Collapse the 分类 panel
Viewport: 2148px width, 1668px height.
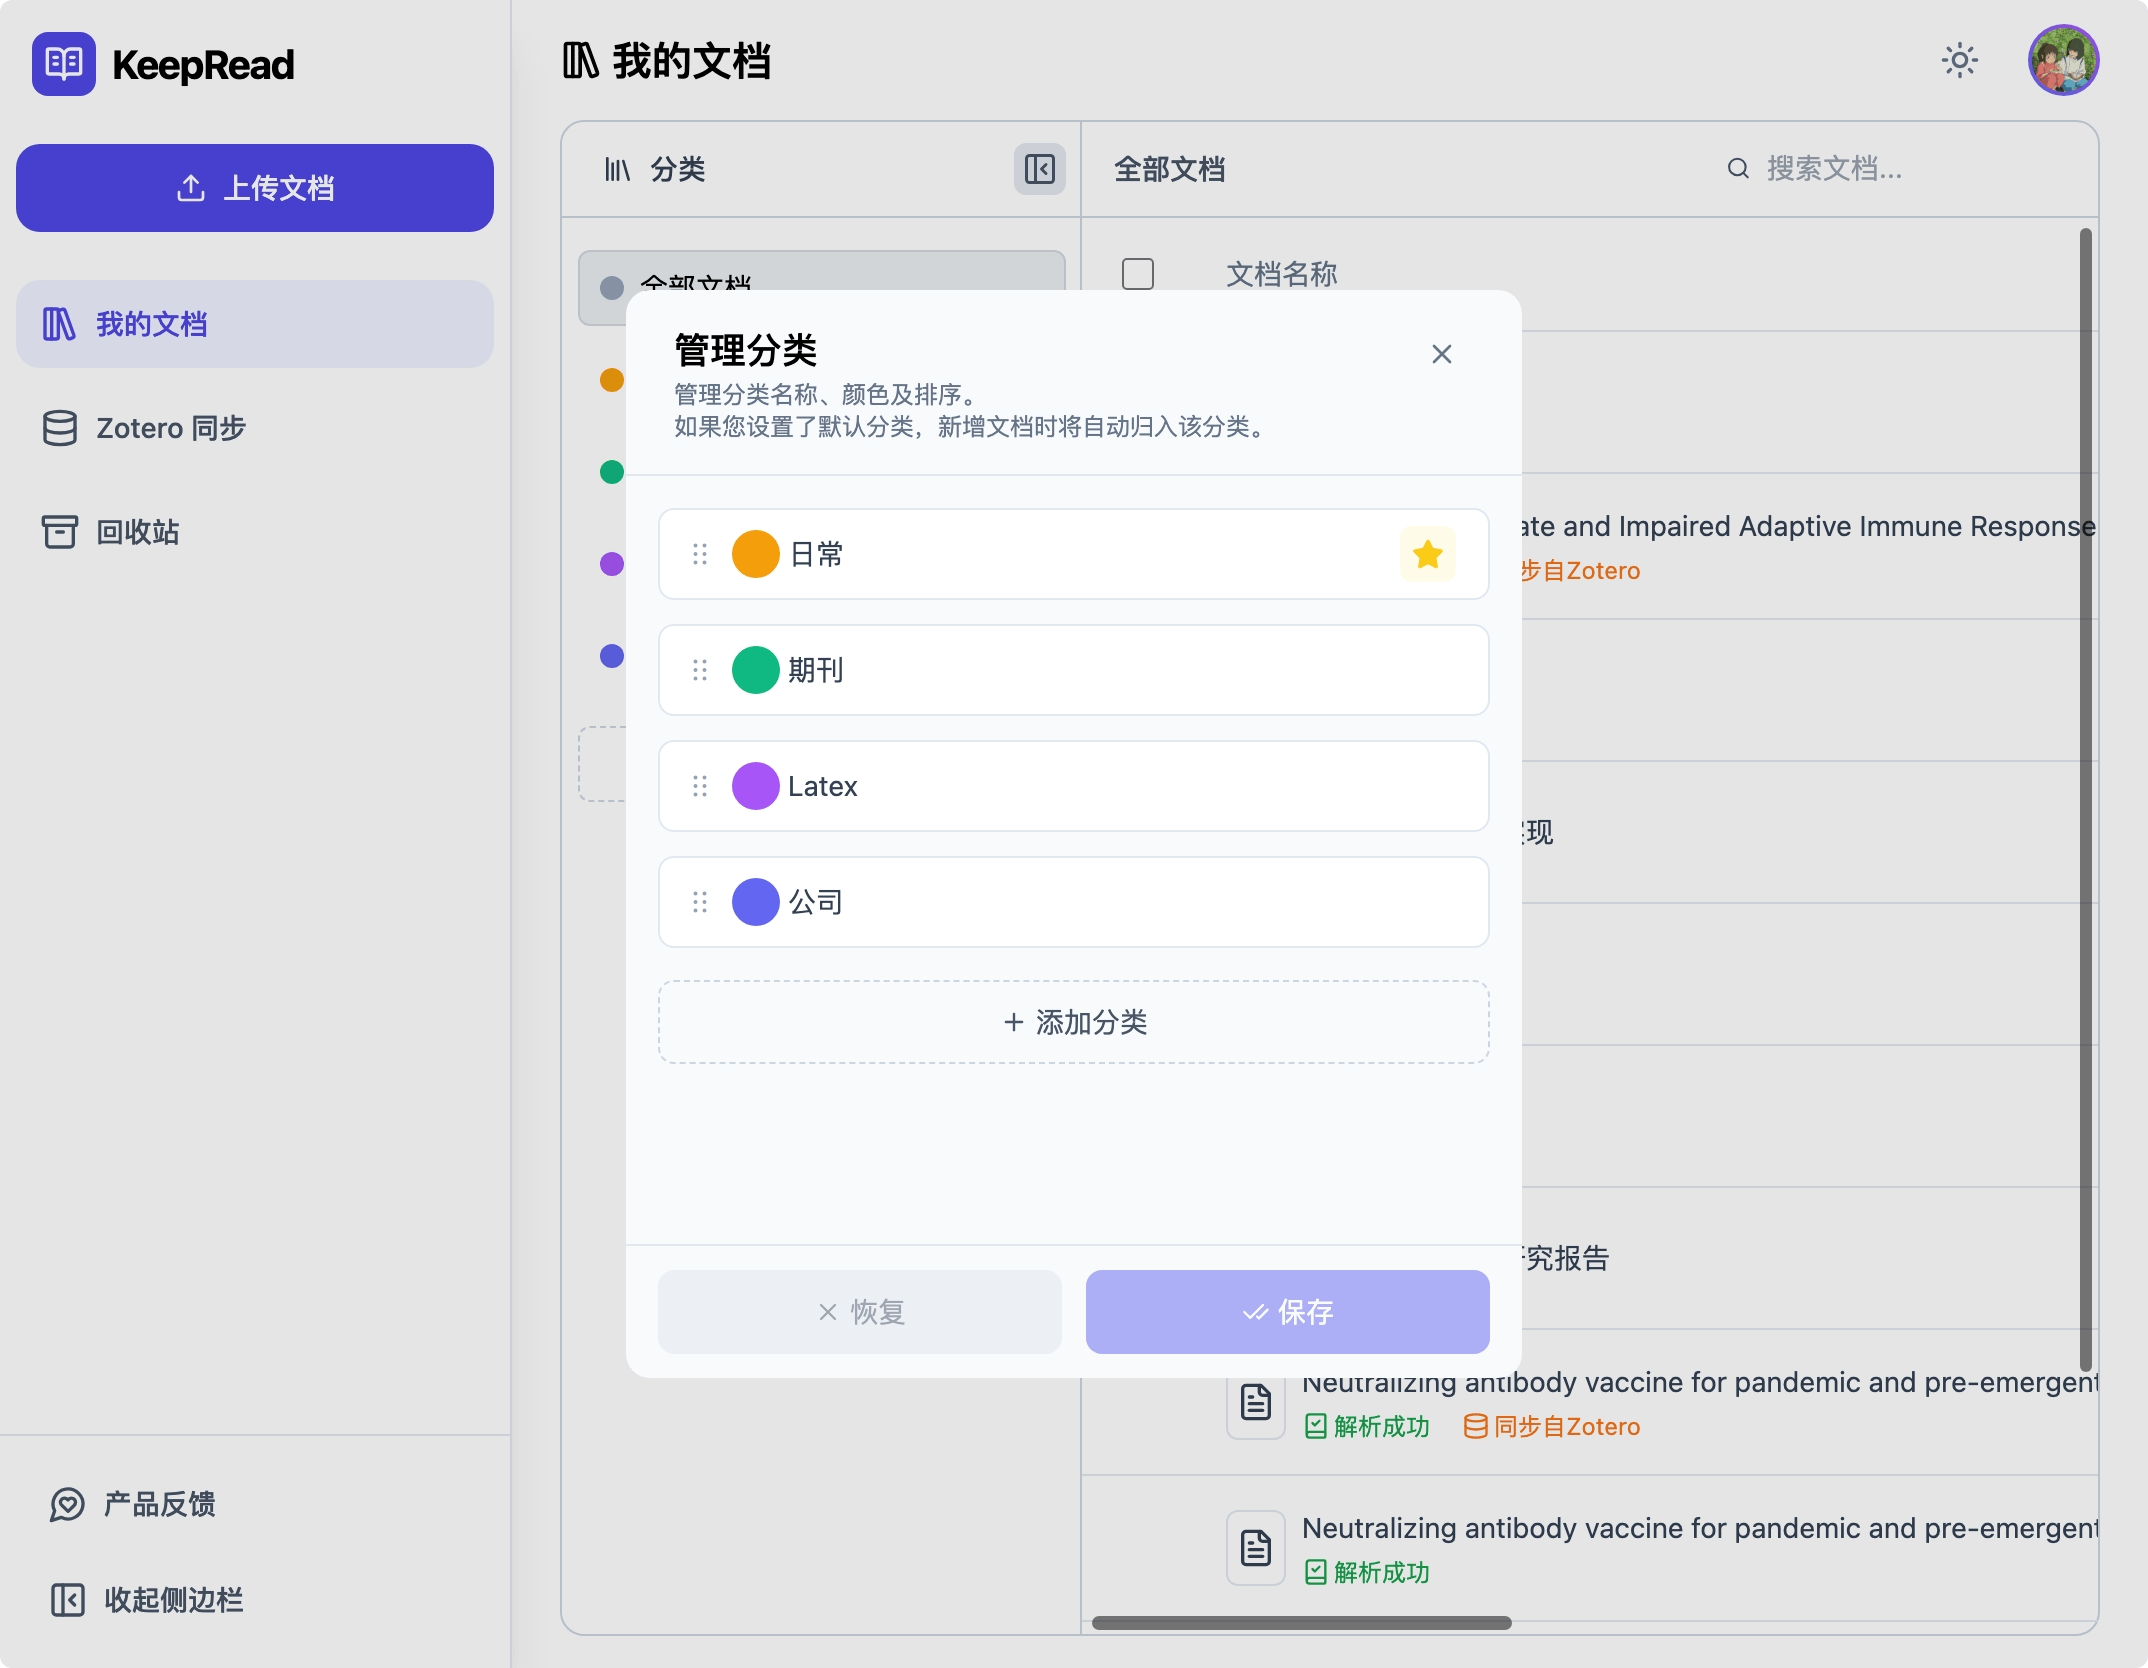click(x=1039, y=169)
